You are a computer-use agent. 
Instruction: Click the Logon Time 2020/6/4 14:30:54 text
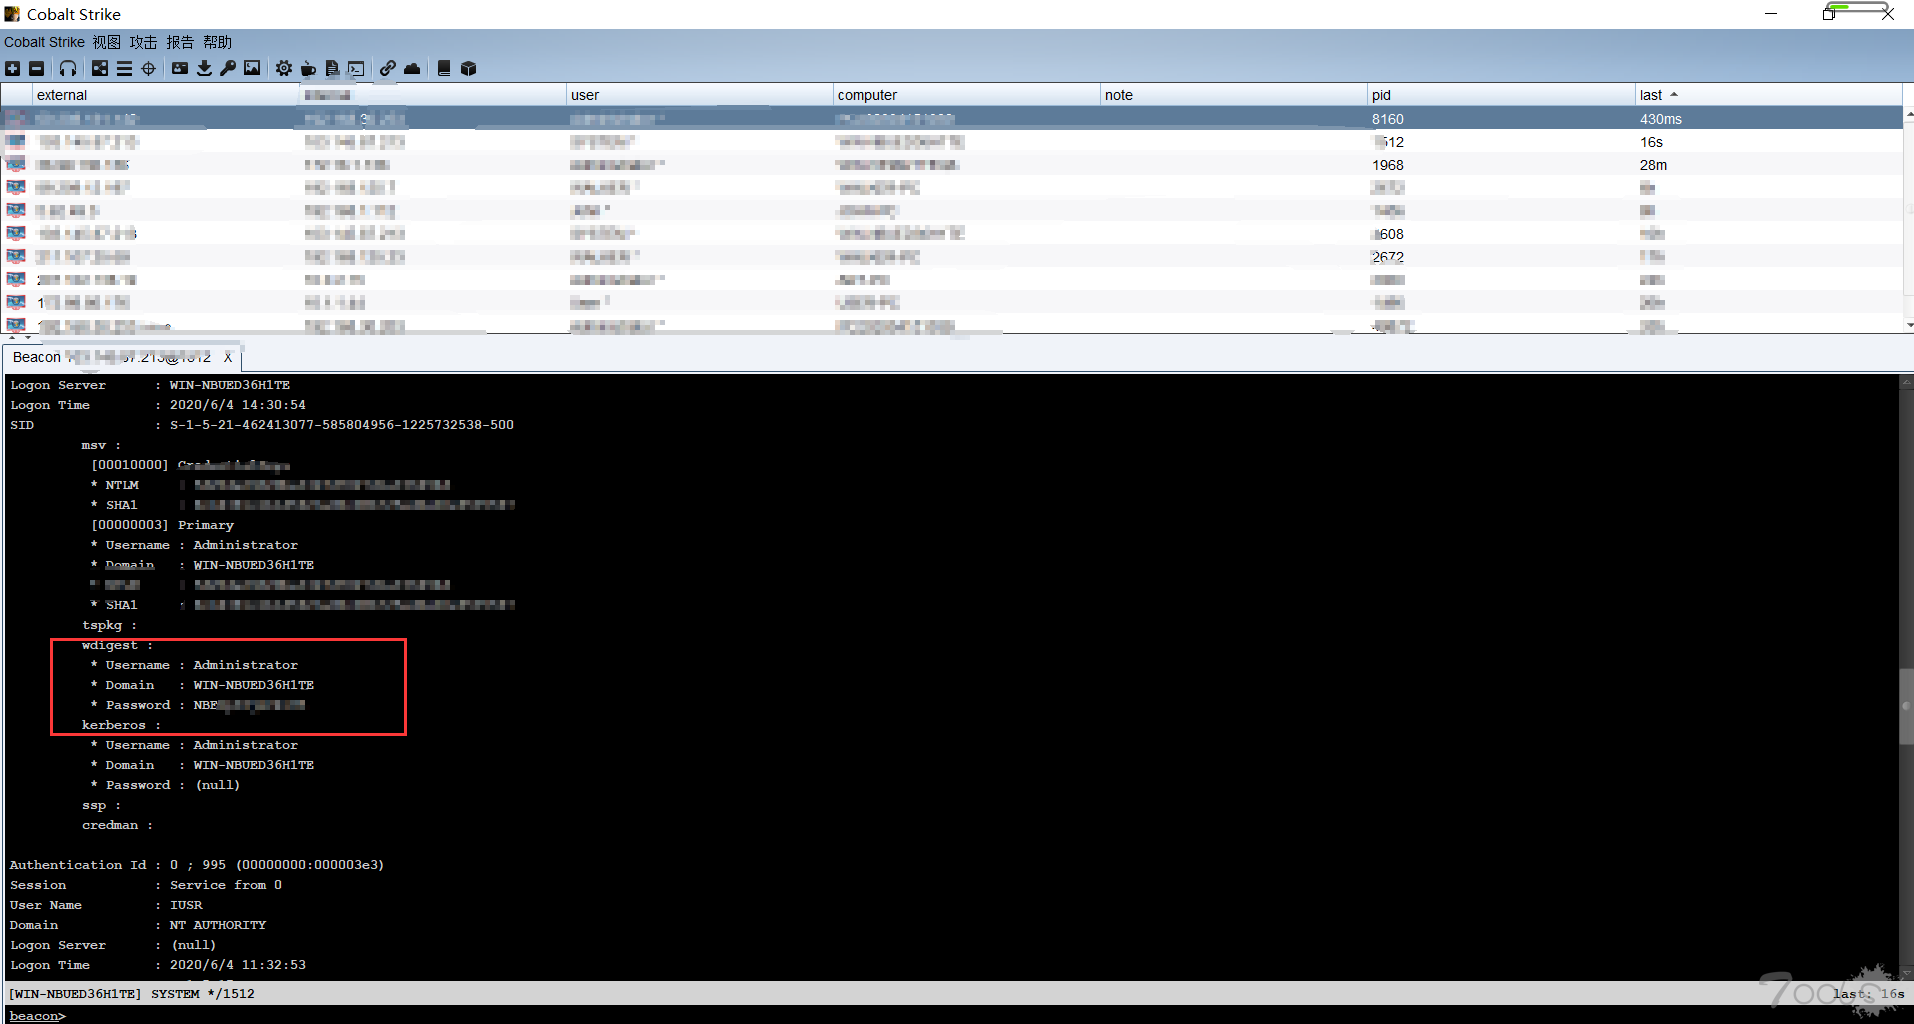click(238, 405)
